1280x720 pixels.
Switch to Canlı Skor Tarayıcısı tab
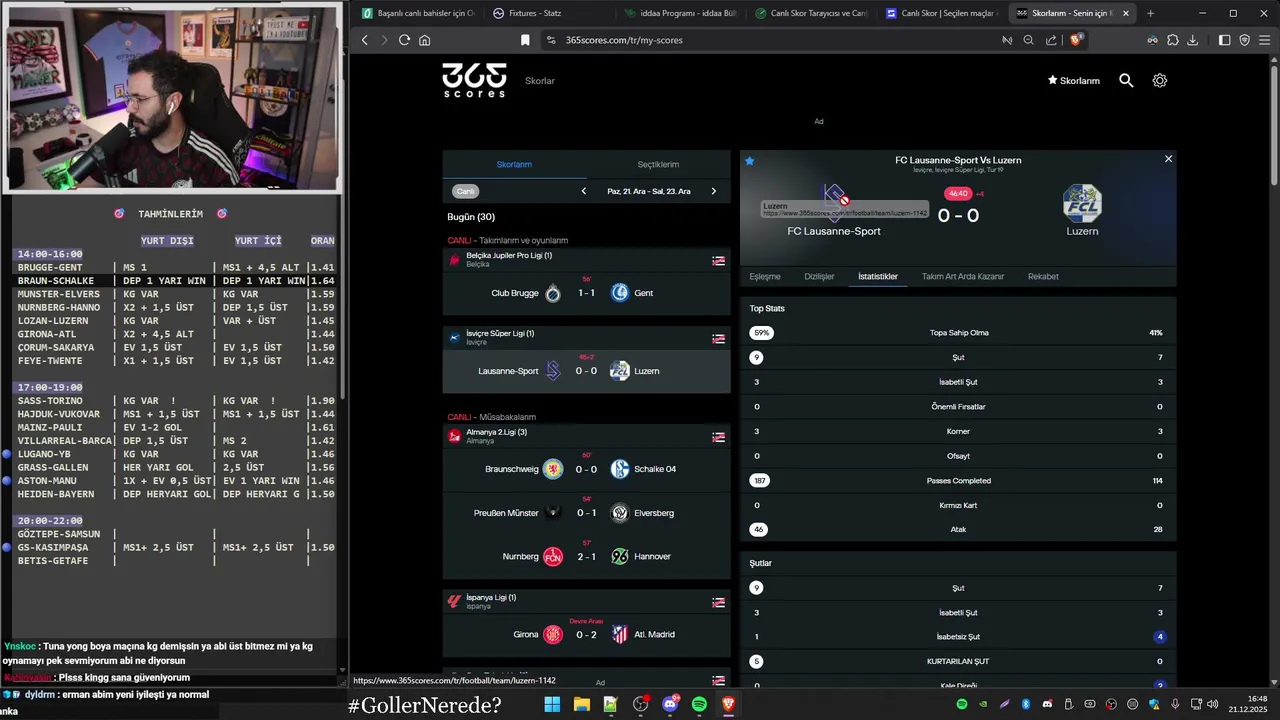tap(812, 13)
